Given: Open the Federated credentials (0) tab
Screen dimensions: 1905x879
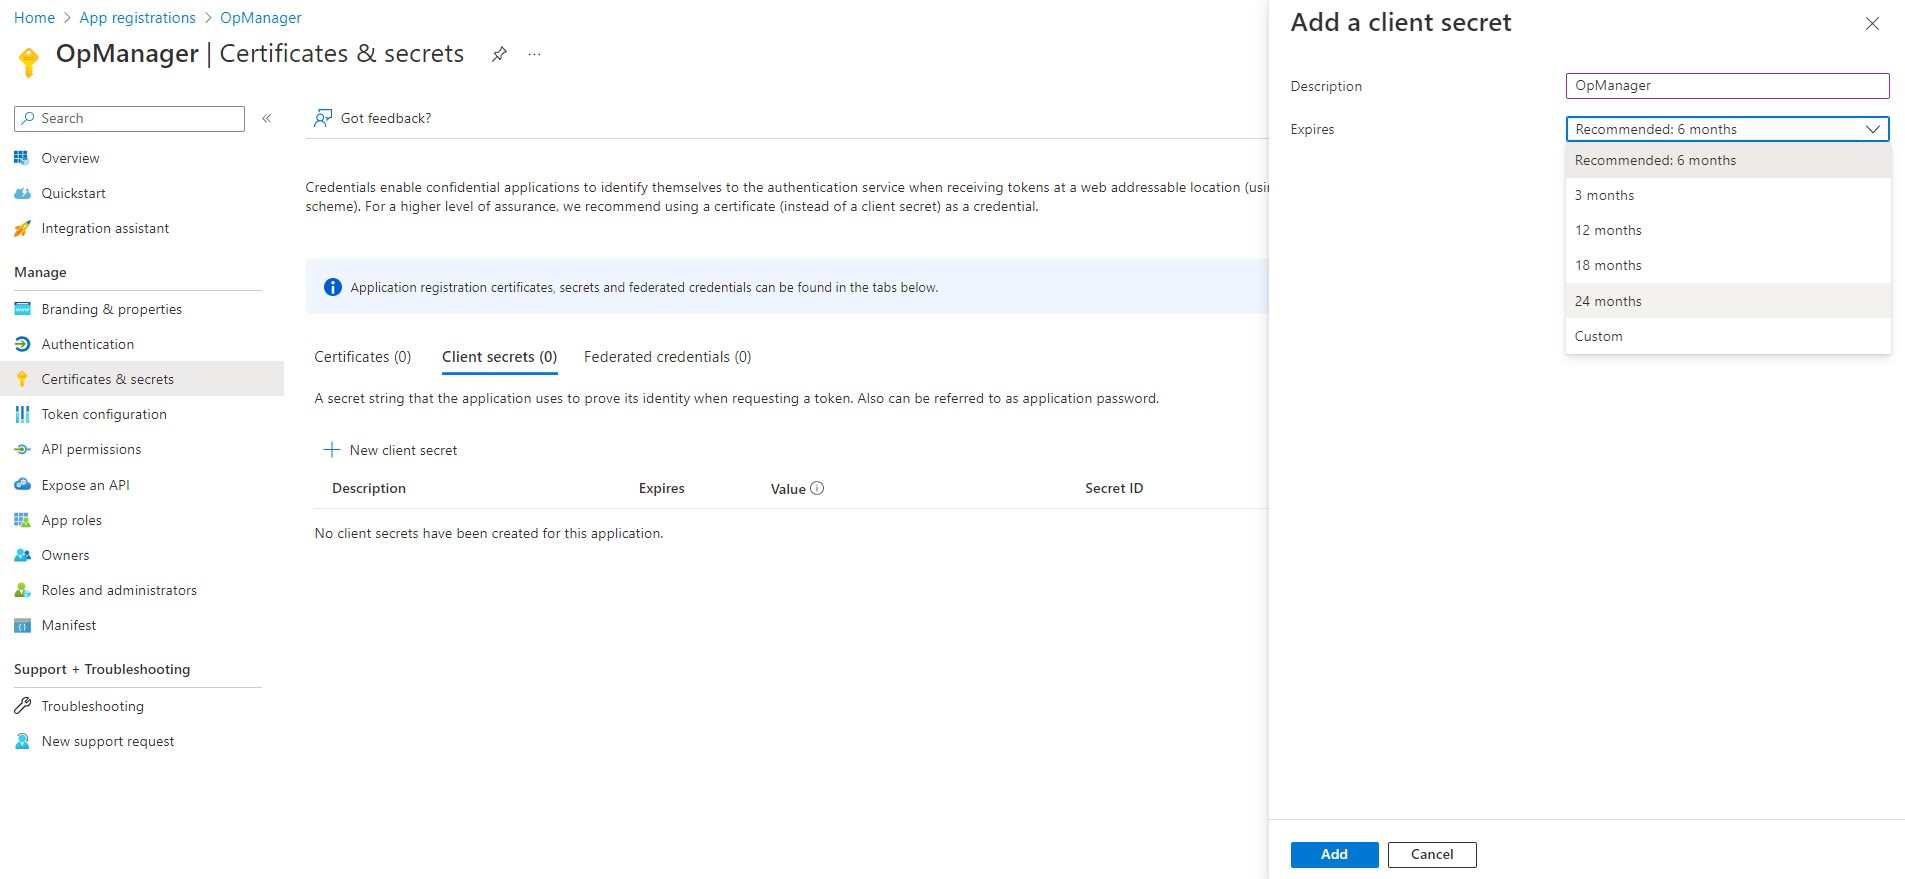Looking at the screenshot, I should tap(667, 357).
